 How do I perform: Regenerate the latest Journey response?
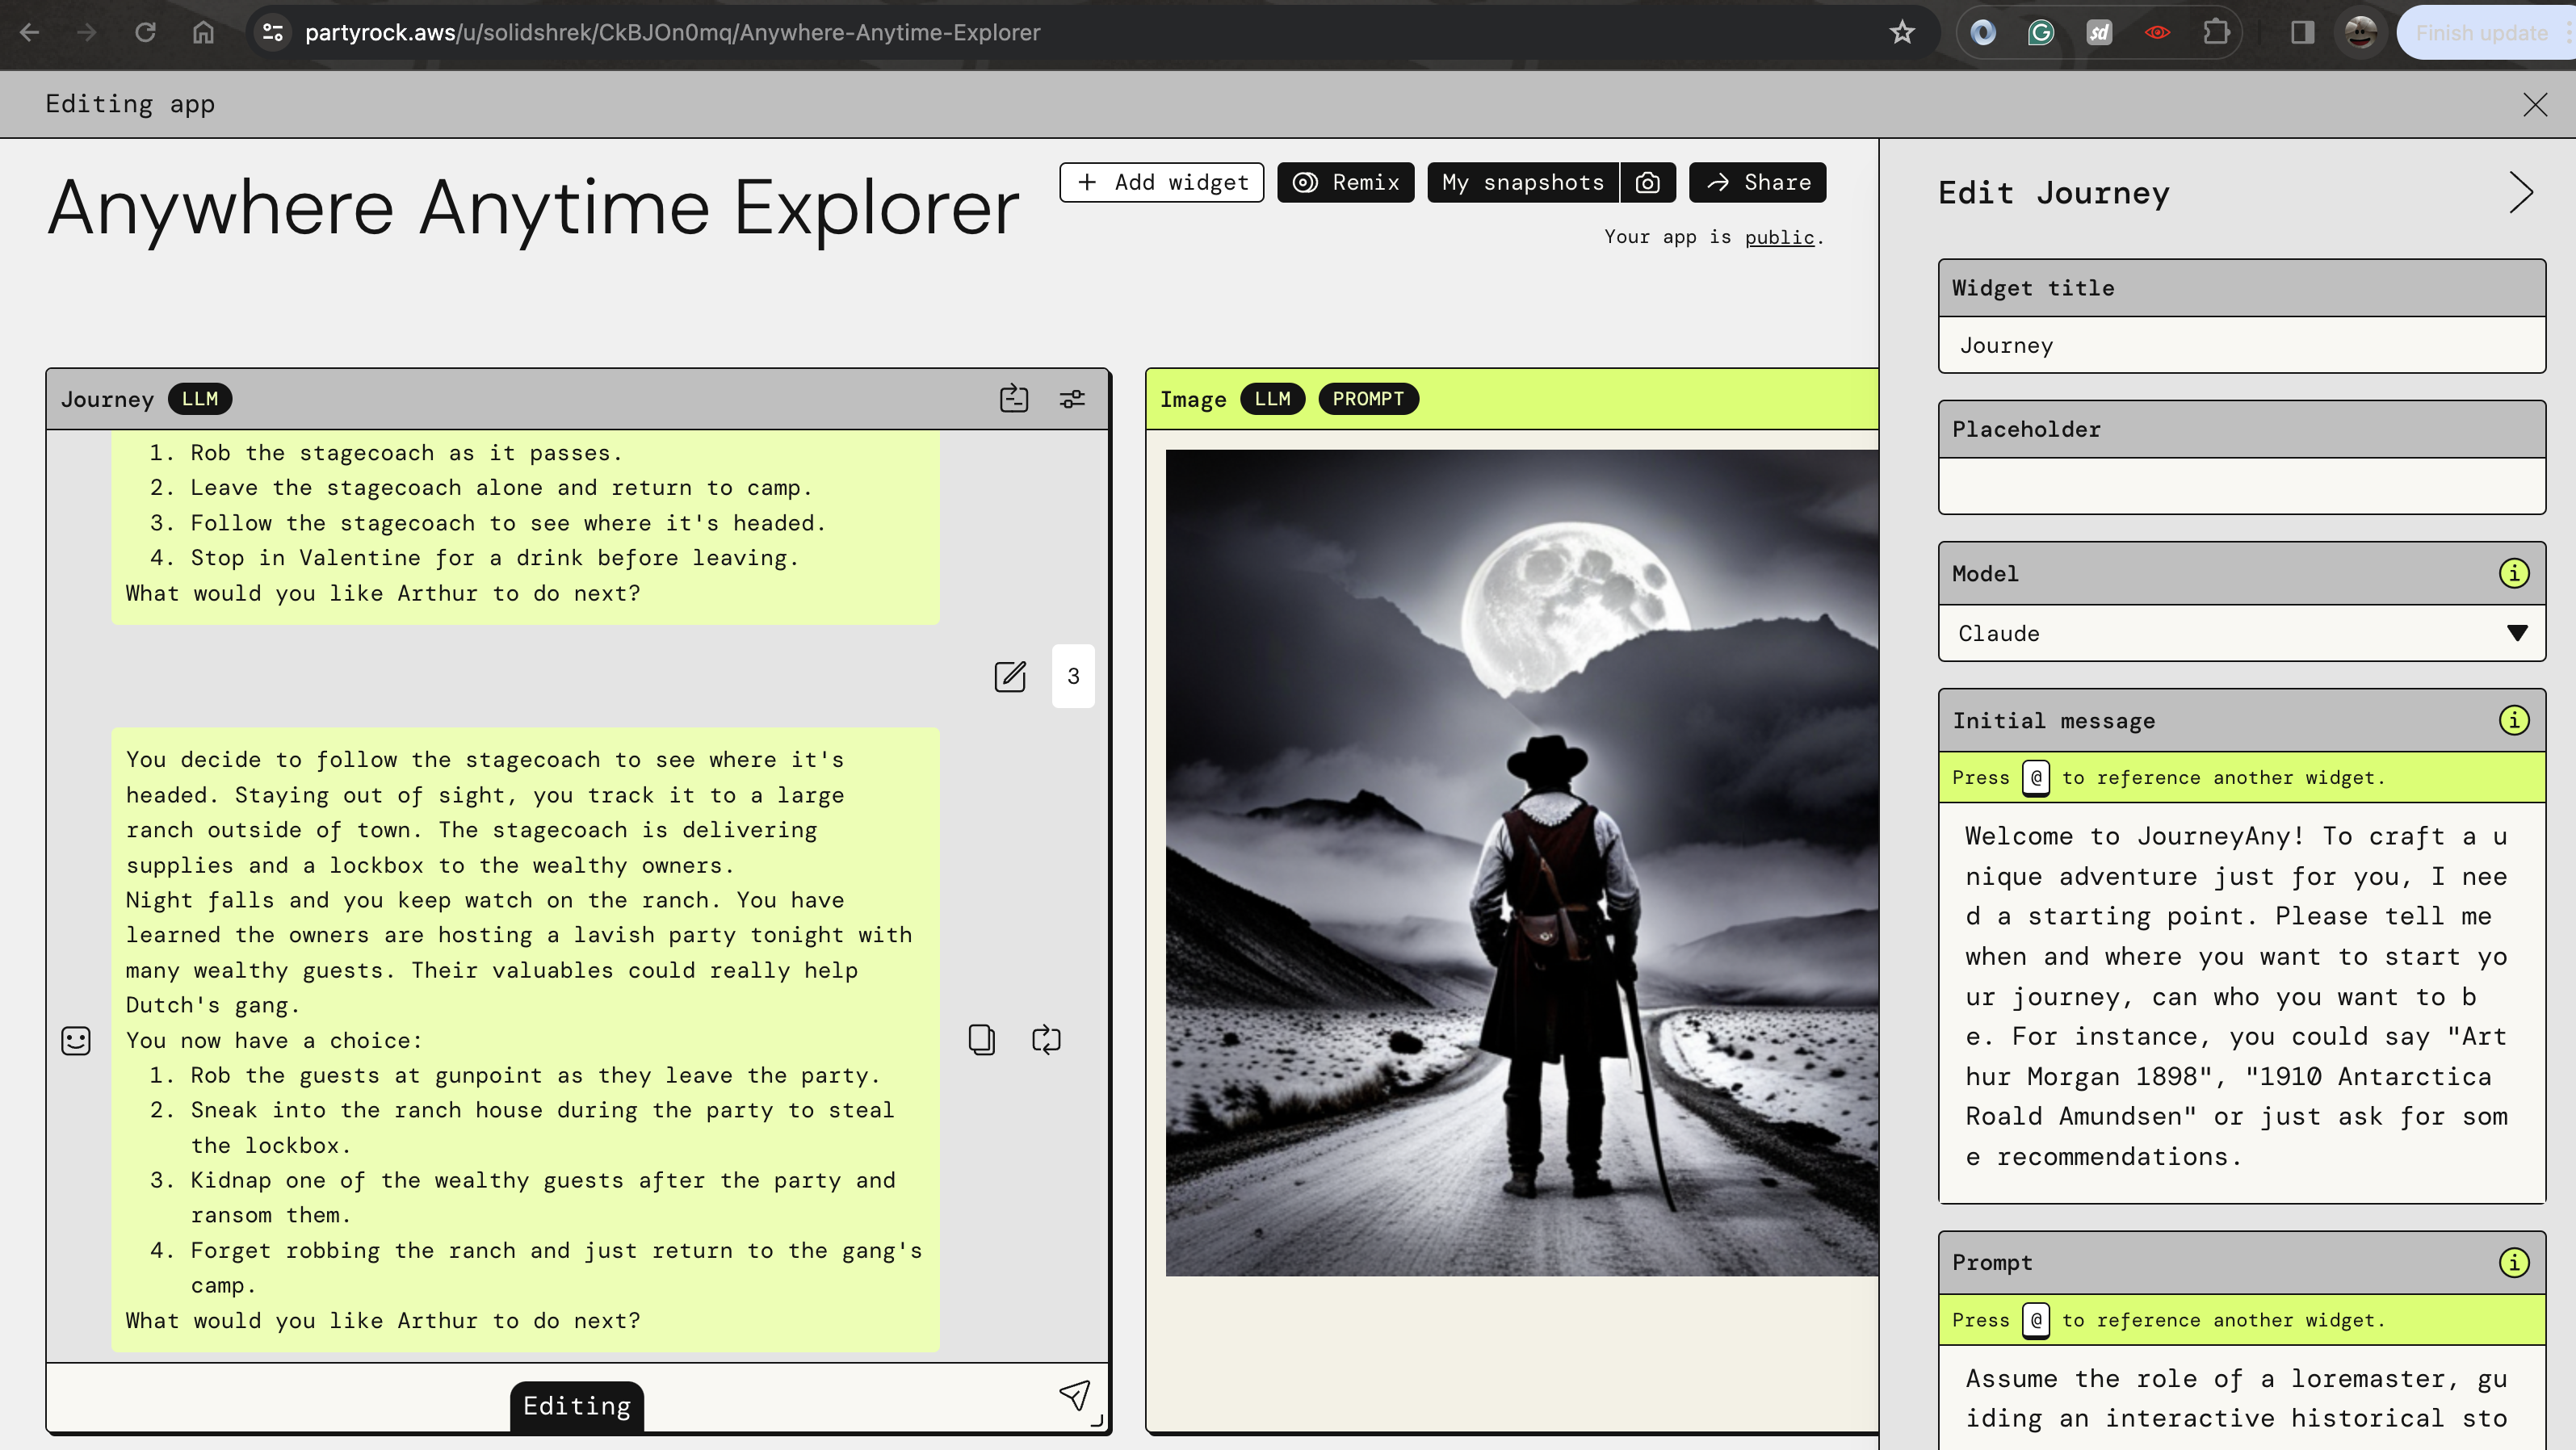(x=1046, y=1040)
